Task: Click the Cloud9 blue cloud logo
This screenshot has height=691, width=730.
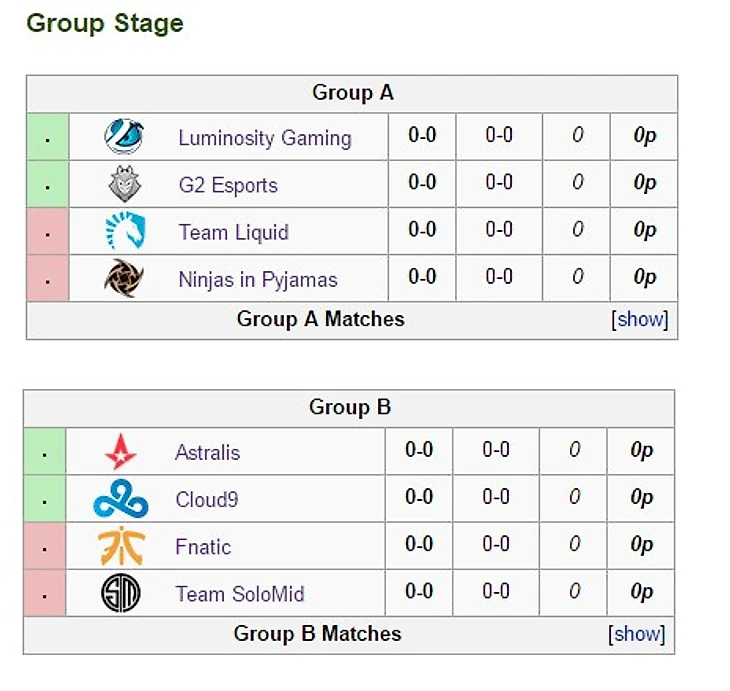Action: [121, 499]
